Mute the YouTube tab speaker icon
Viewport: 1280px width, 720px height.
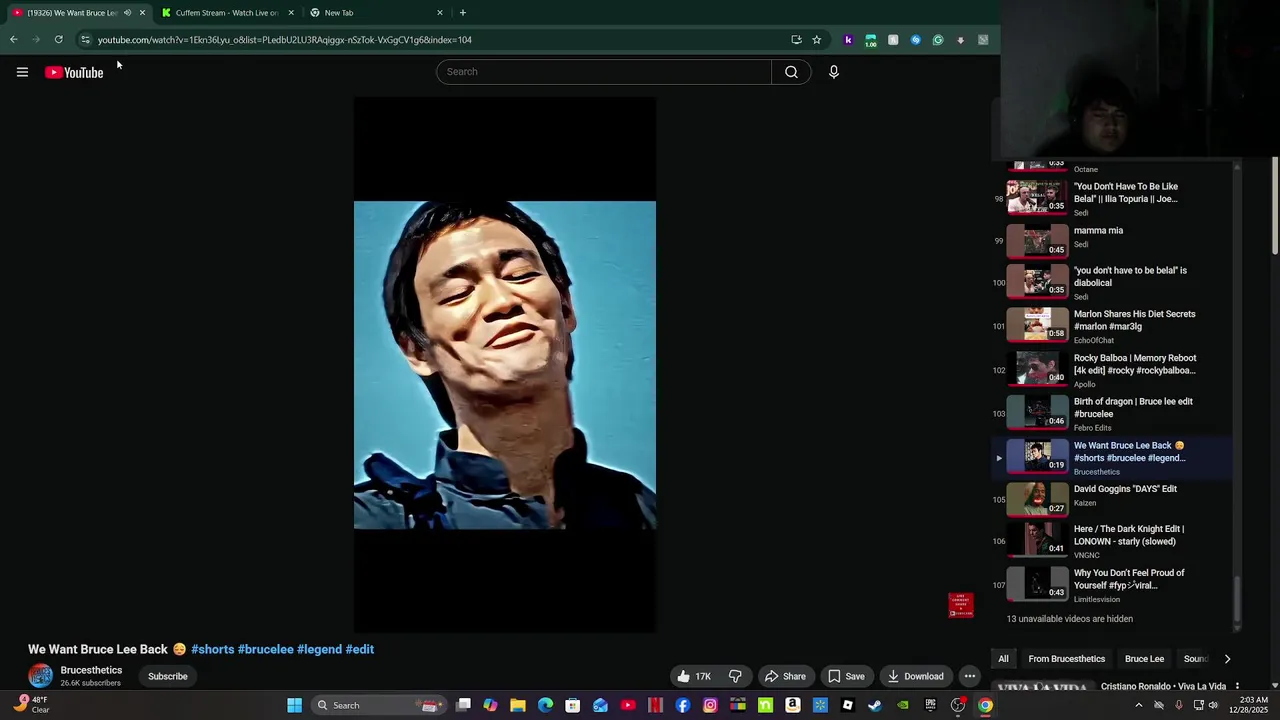coord(127,13)
